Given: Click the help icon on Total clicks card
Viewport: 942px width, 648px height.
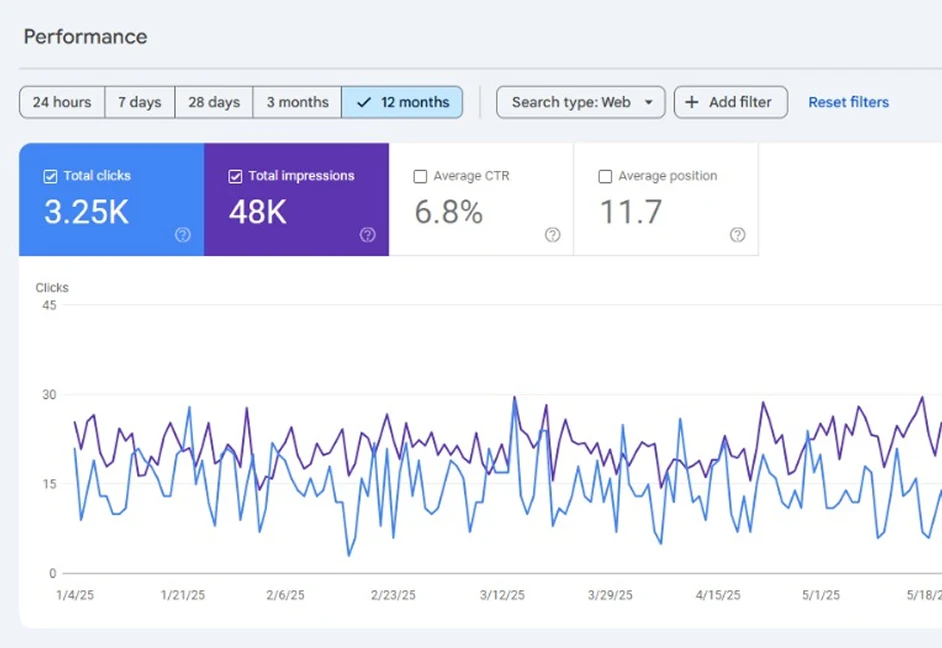Looking at the screenshot, I should pos(183,235).
